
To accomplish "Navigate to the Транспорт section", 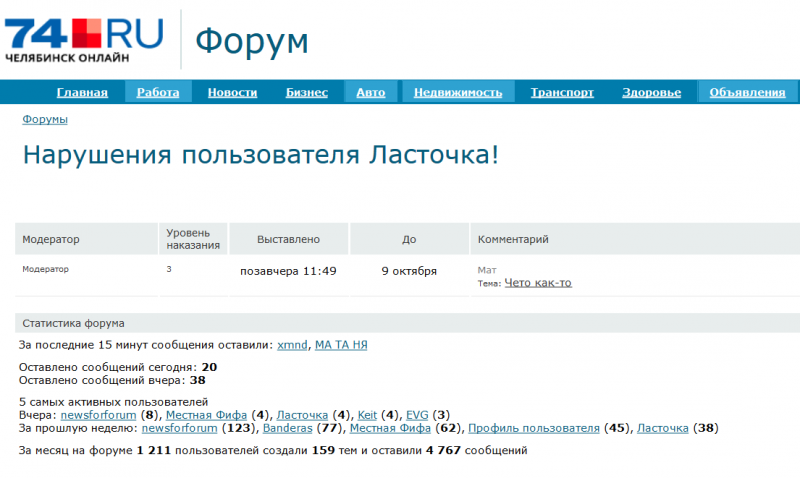I will 562,93.
